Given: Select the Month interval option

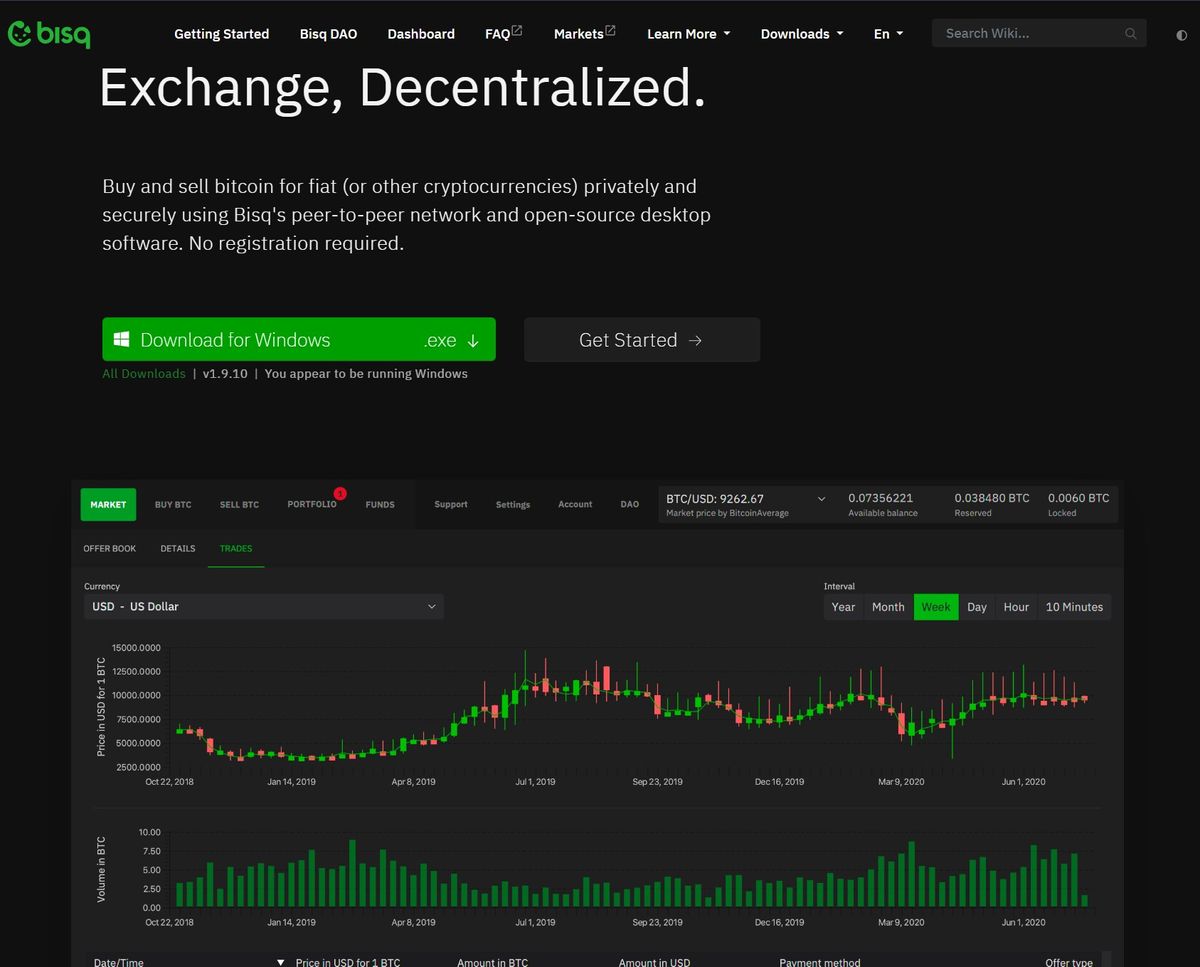Looking at the screenshot, I should point(887,607).
